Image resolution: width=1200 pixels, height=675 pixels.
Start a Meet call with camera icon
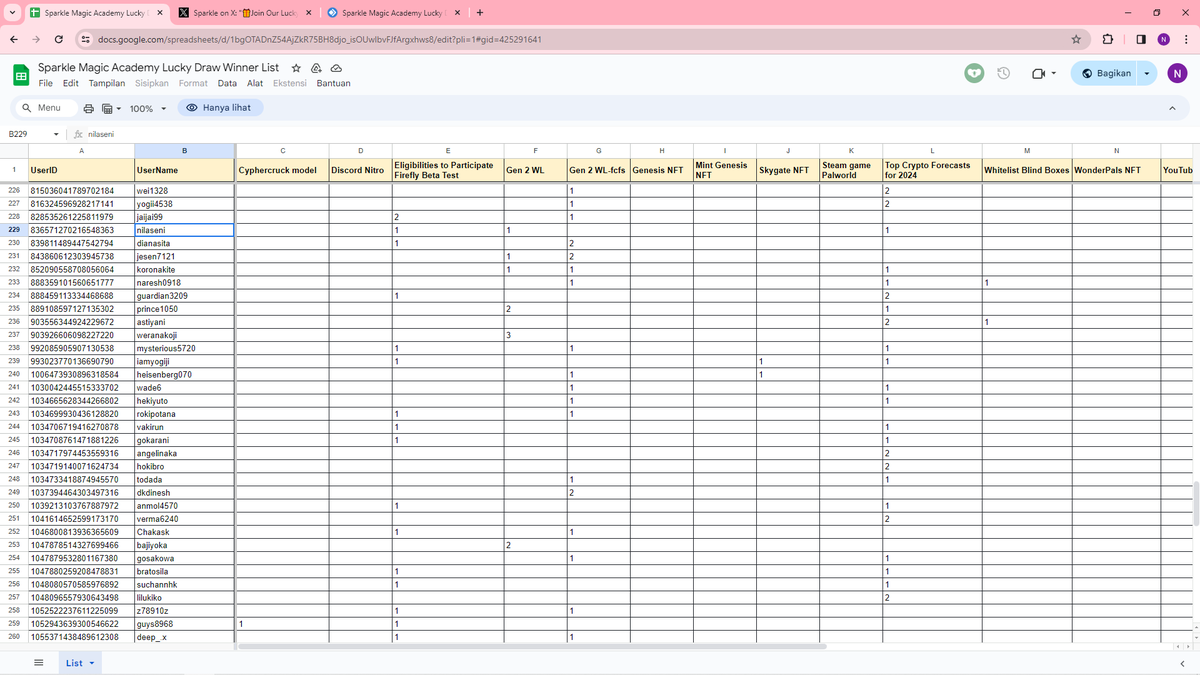click(1038, 74)
